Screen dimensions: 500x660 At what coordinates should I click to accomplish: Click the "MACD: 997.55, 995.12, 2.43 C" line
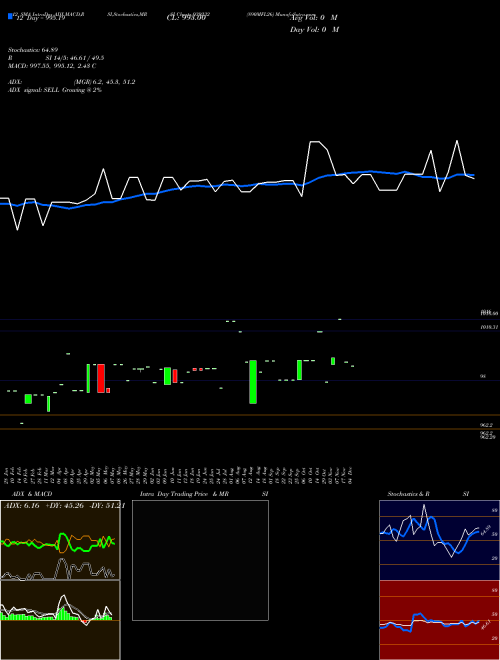coord(52,66)
